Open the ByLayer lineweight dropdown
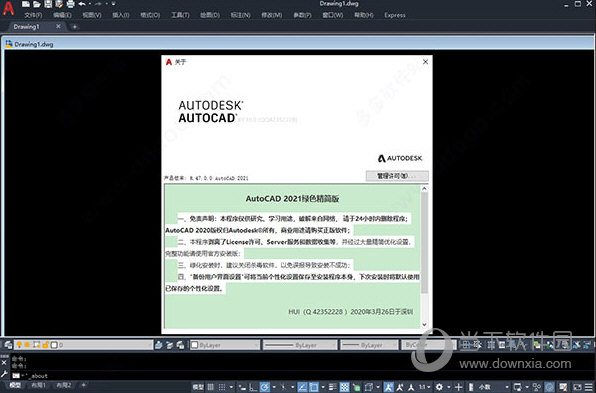Image resolution: width=596 pixels, height=393 pixels. click(369, 345)
